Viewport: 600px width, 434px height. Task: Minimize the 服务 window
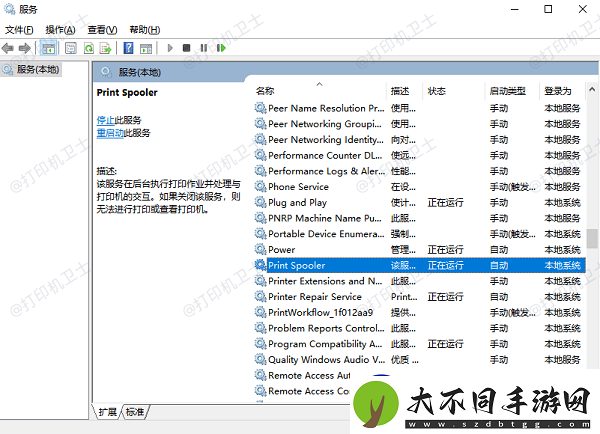(515, 9)
